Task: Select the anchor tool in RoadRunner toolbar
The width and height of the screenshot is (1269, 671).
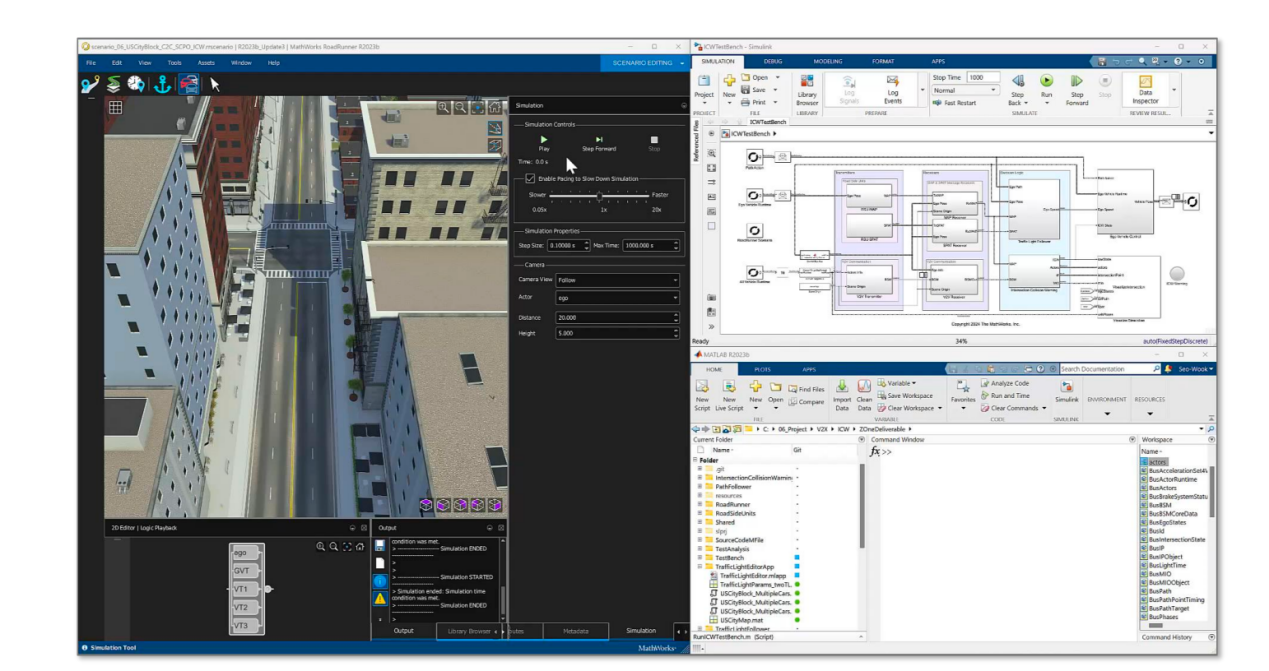Action: point(161,85)
